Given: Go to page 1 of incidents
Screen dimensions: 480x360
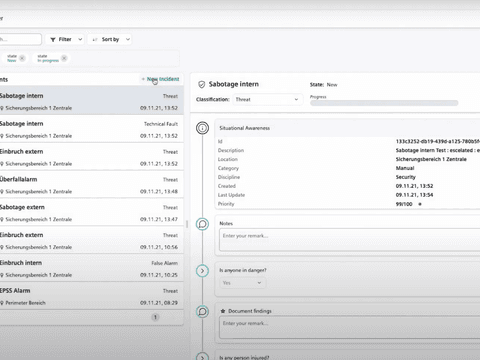Looking at the screenshot, I should tap(155, 317).
